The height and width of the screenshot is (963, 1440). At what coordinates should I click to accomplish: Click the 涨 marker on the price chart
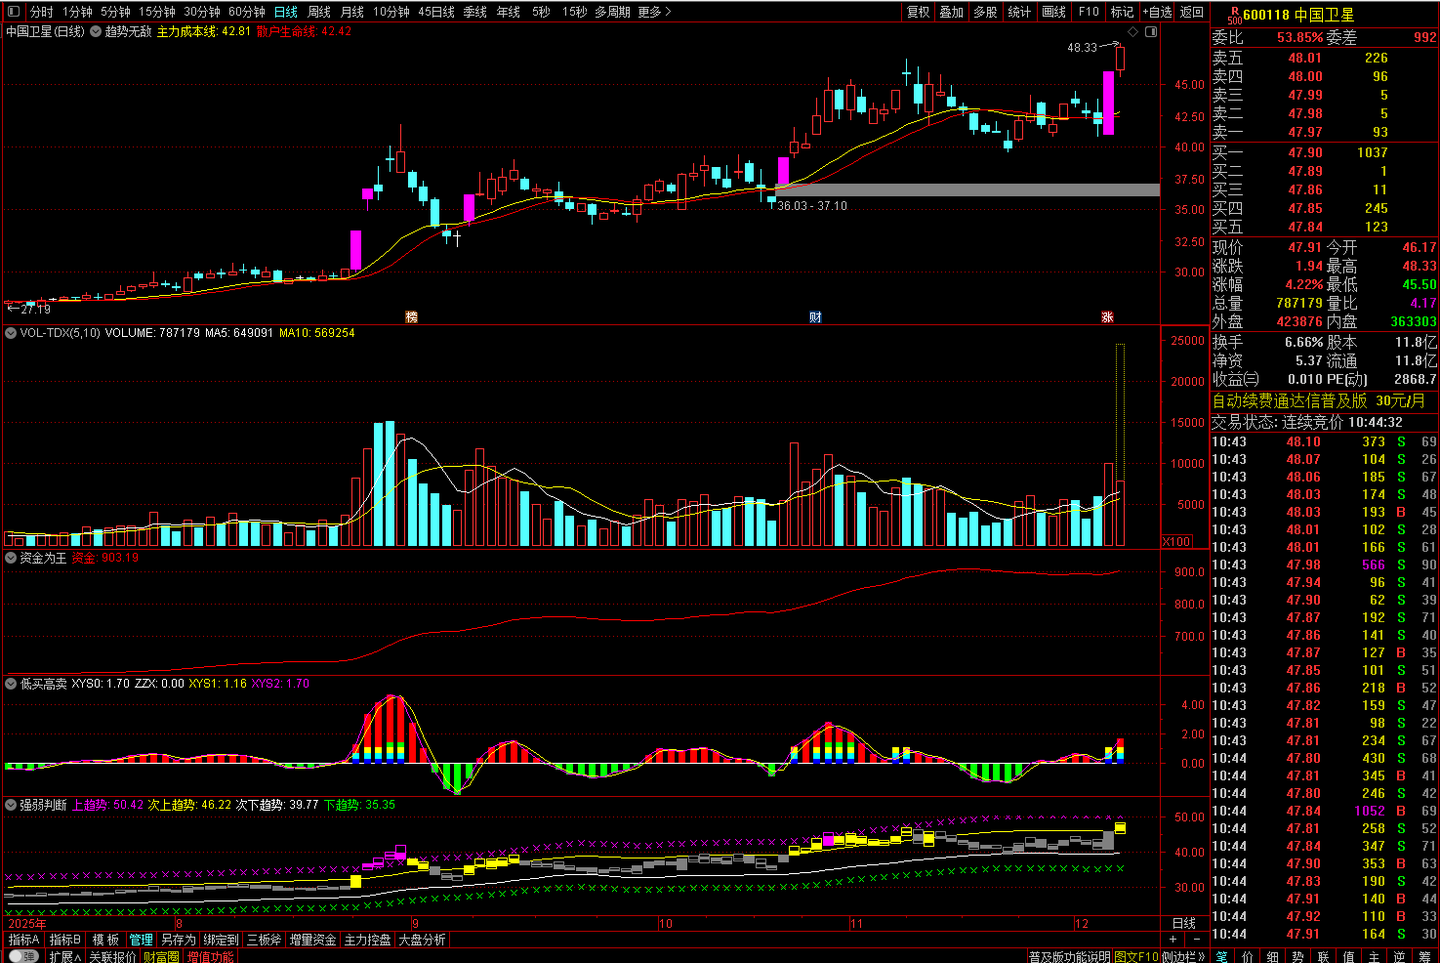(1107, 317)
